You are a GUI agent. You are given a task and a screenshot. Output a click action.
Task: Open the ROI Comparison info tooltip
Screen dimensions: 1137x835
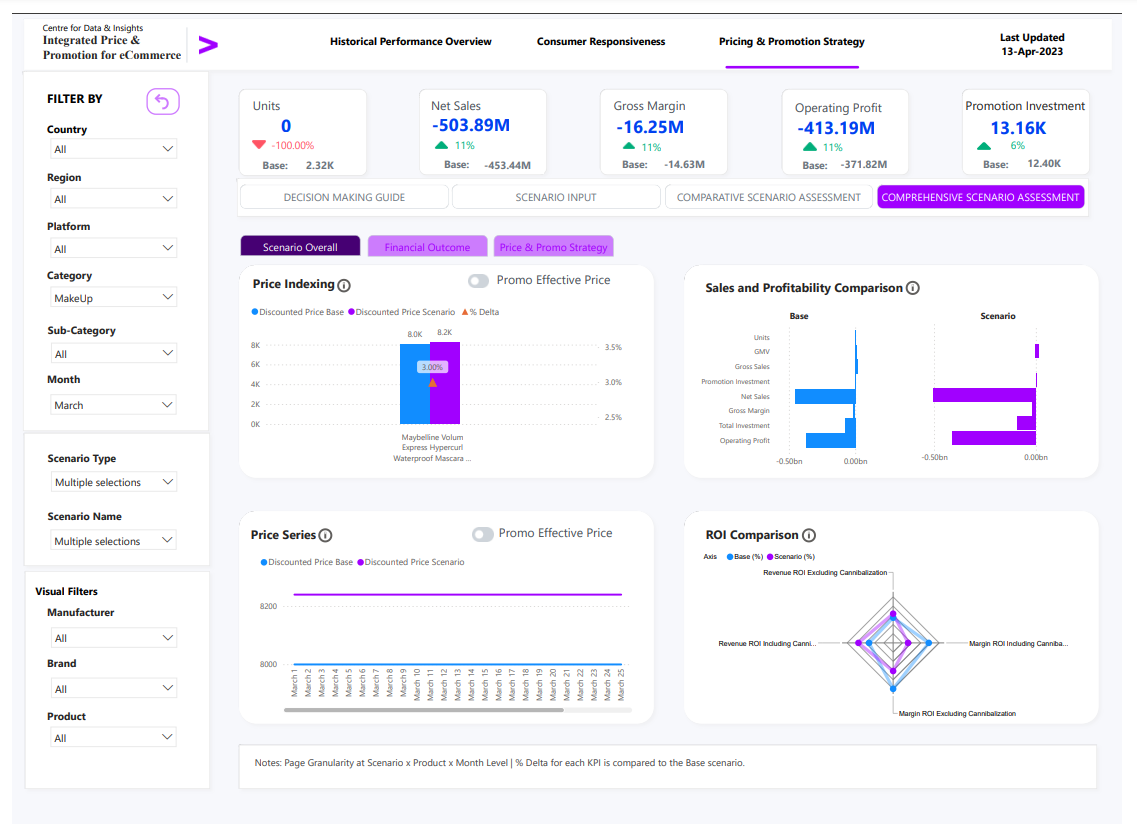(809, 535)
